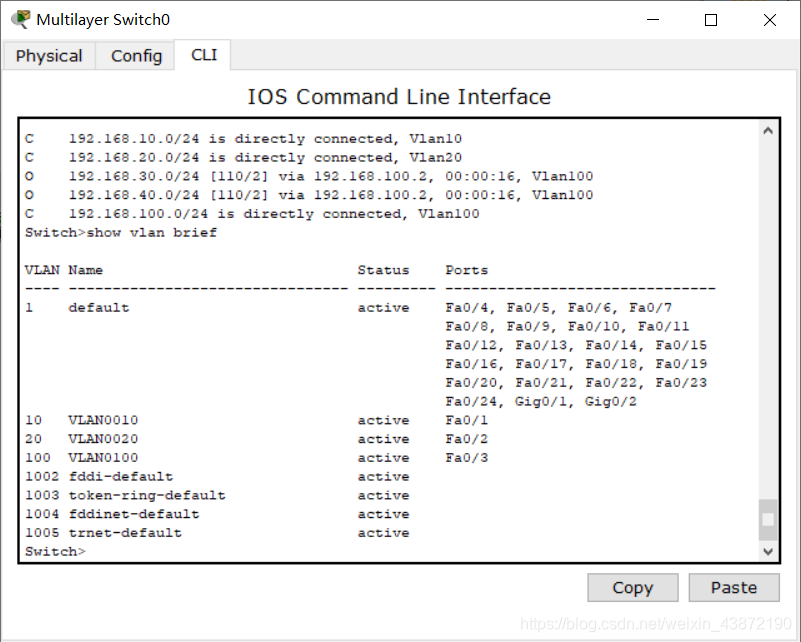Click the Ports column header
This screenshot has width=801, height=642.
click(x=466, y=270)
